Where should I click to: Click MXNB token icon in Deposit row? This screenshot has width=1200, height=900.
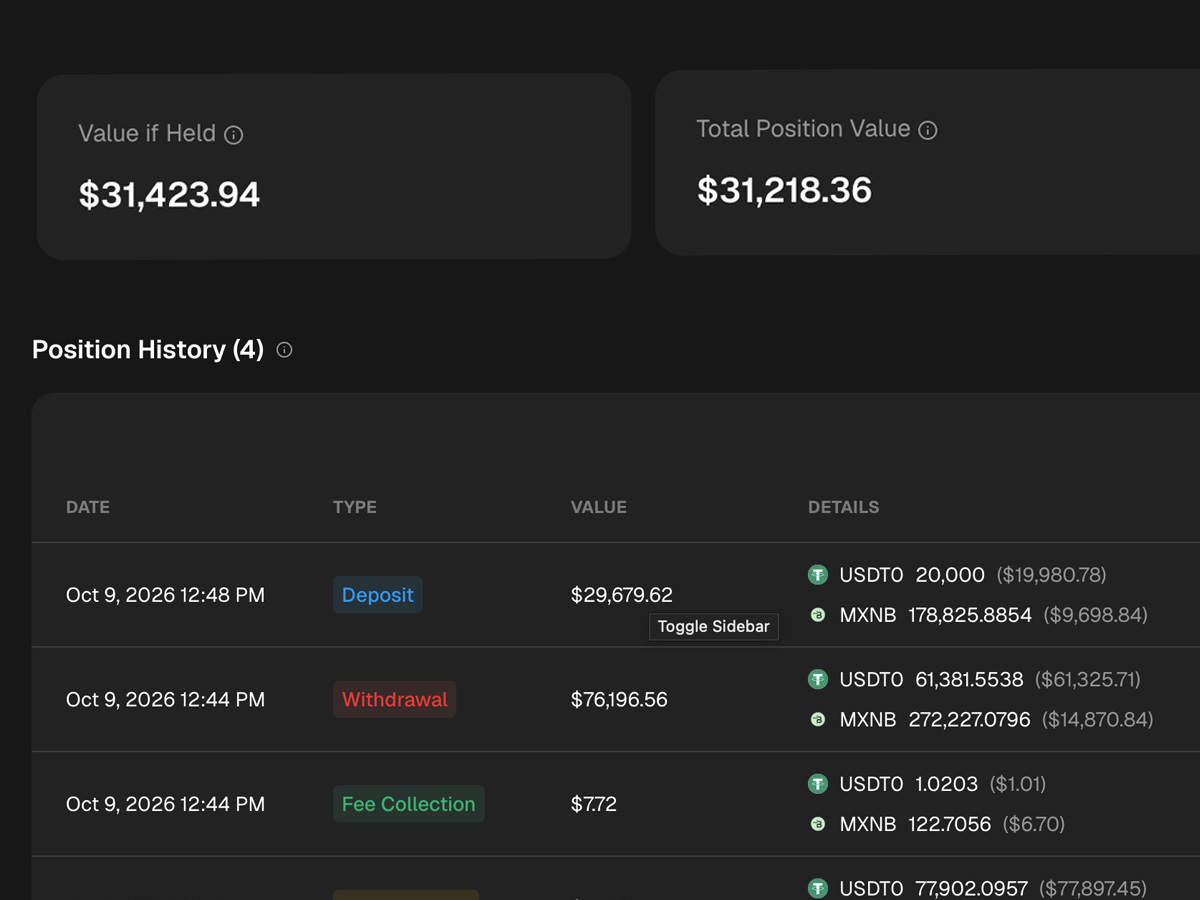[818, 615]
